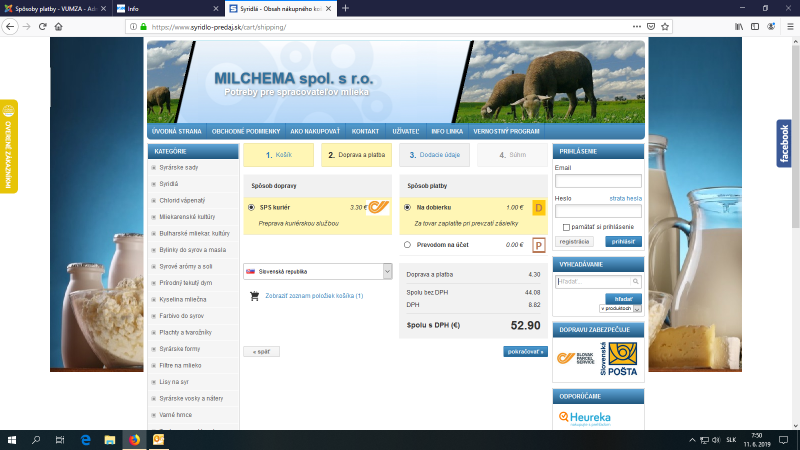Click the search magnifier in Hľadať field
This screenshot has height=450, width=800.
coord(635,282)
